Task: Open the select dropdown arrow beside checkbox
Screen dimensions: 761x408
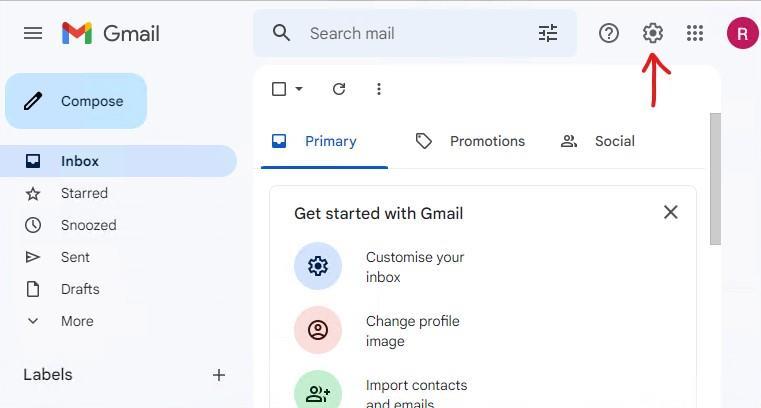Action: coord(298,89)
